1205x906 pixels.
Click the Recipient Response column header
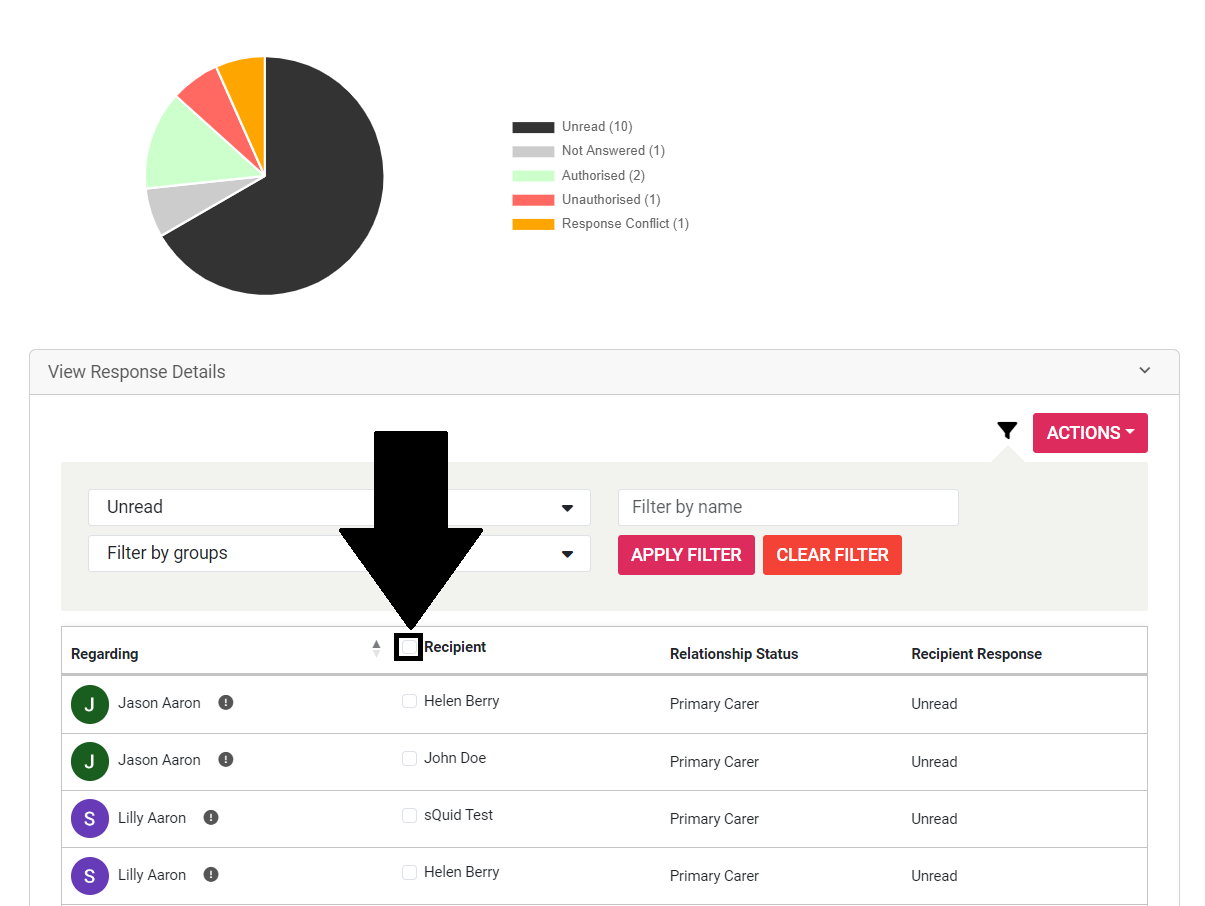[976, 654]
